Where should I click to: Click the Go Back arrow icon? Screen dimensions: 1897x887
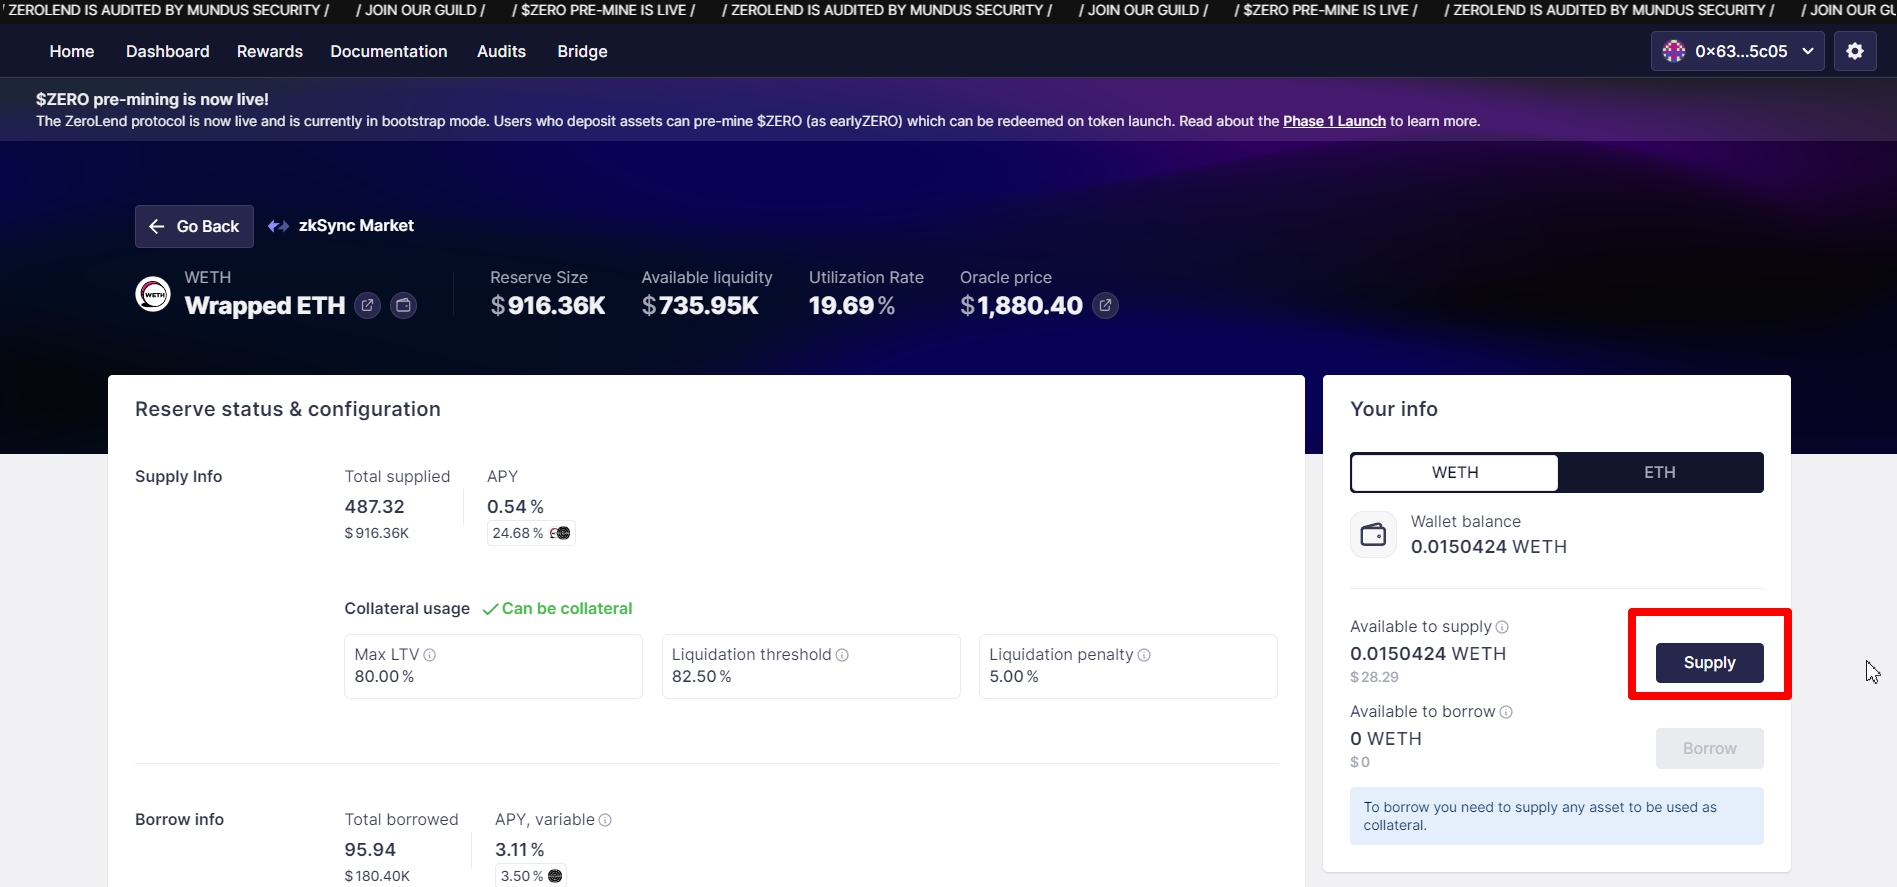click(157, 227)
